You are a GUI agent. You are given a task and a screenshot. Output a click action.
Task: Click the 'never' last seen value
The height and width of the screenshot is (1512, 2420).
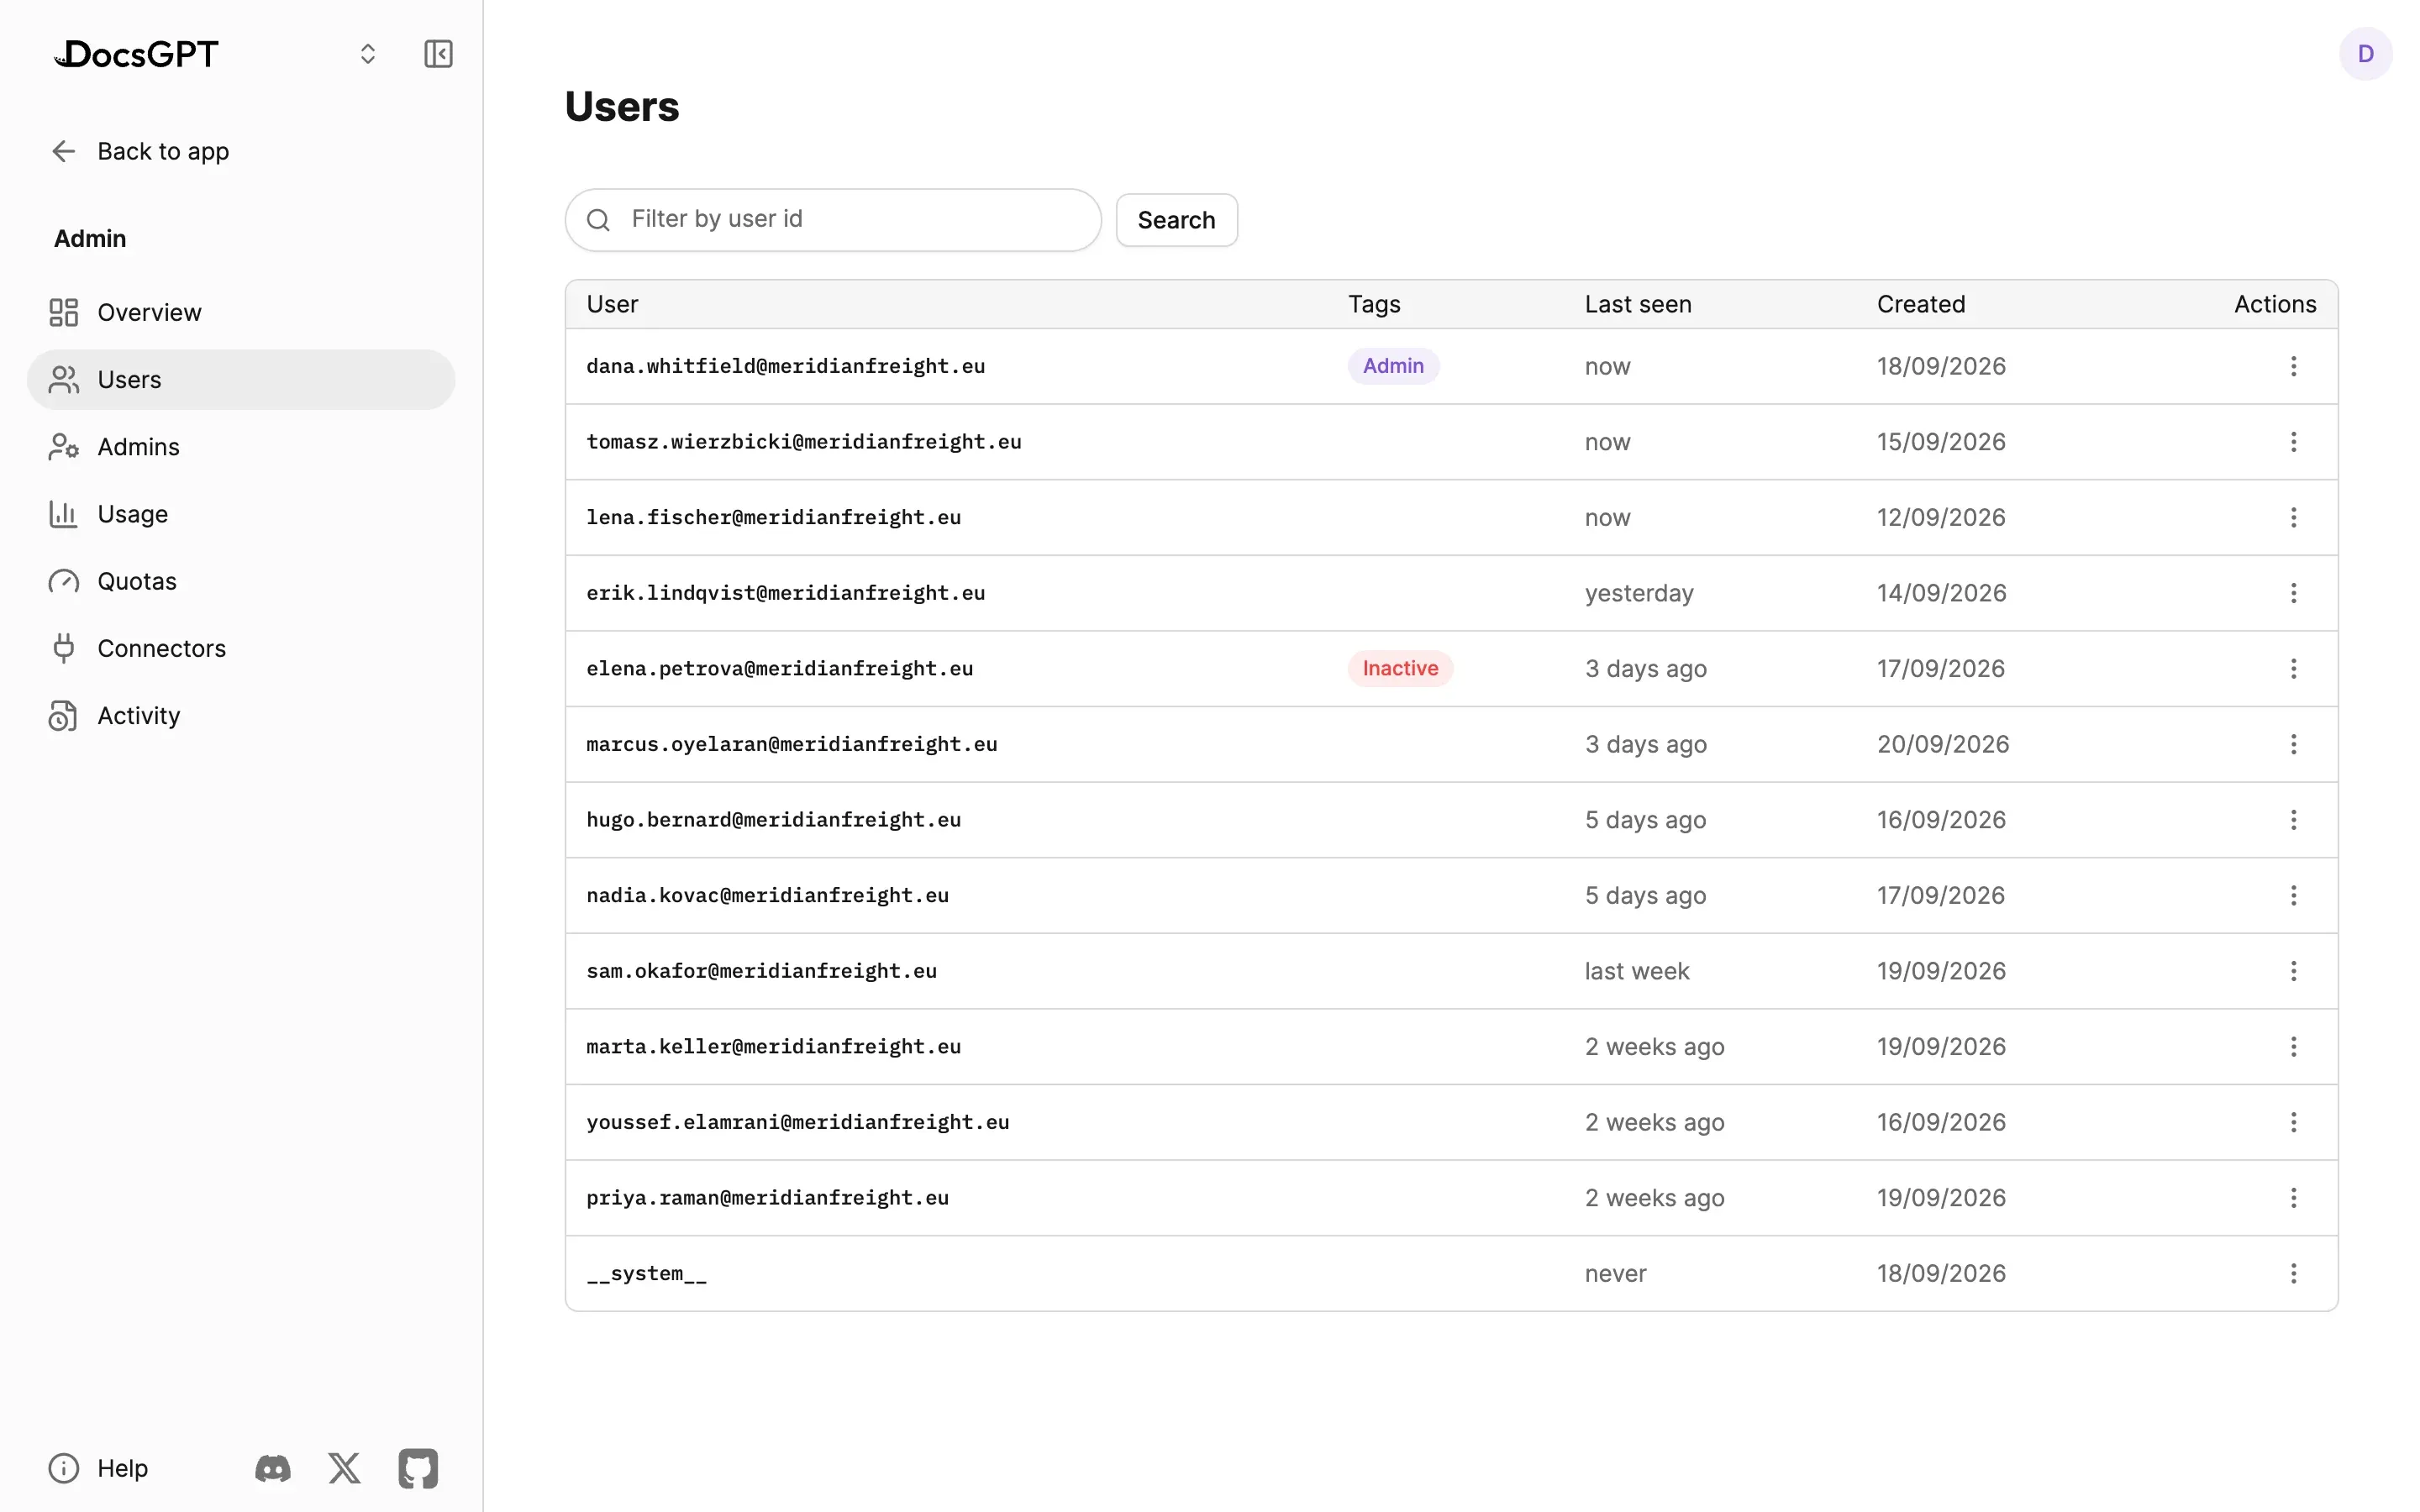[x=1615, y=1273]
